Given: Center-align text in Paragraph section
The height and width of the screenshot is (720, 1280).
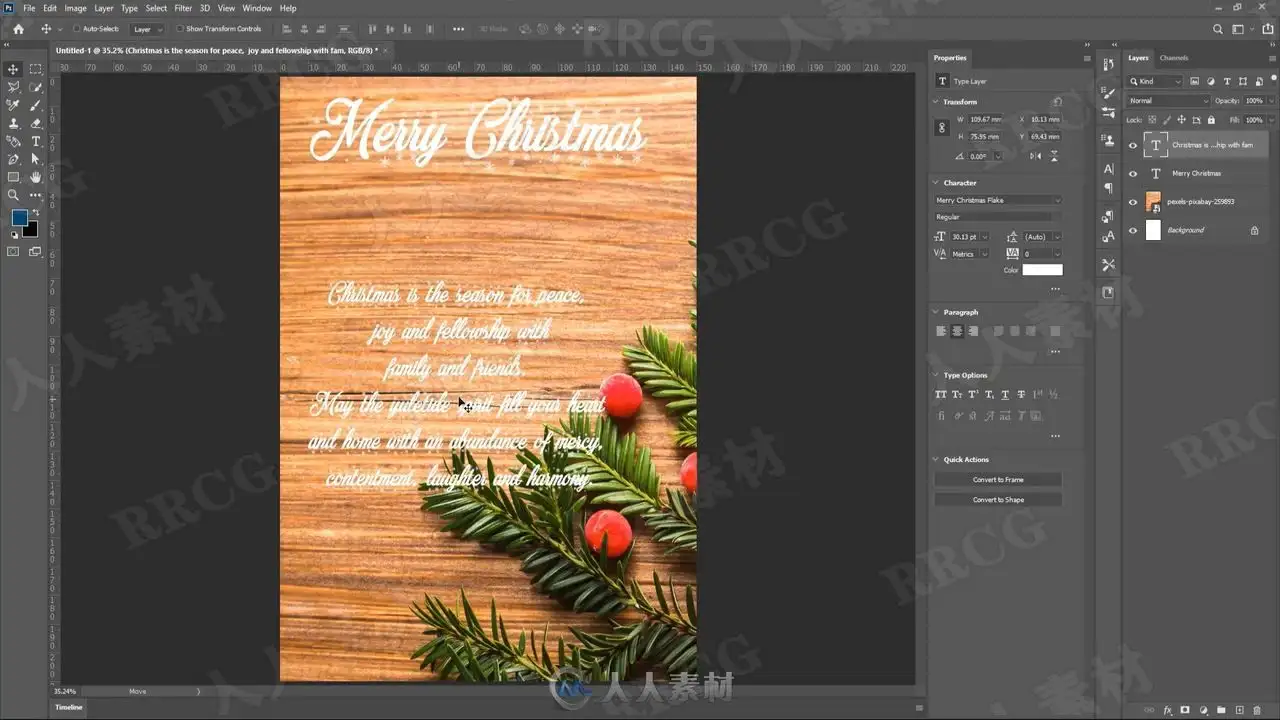Looking at the screenshot, I should pyautogui.click(x=957, y=331).
